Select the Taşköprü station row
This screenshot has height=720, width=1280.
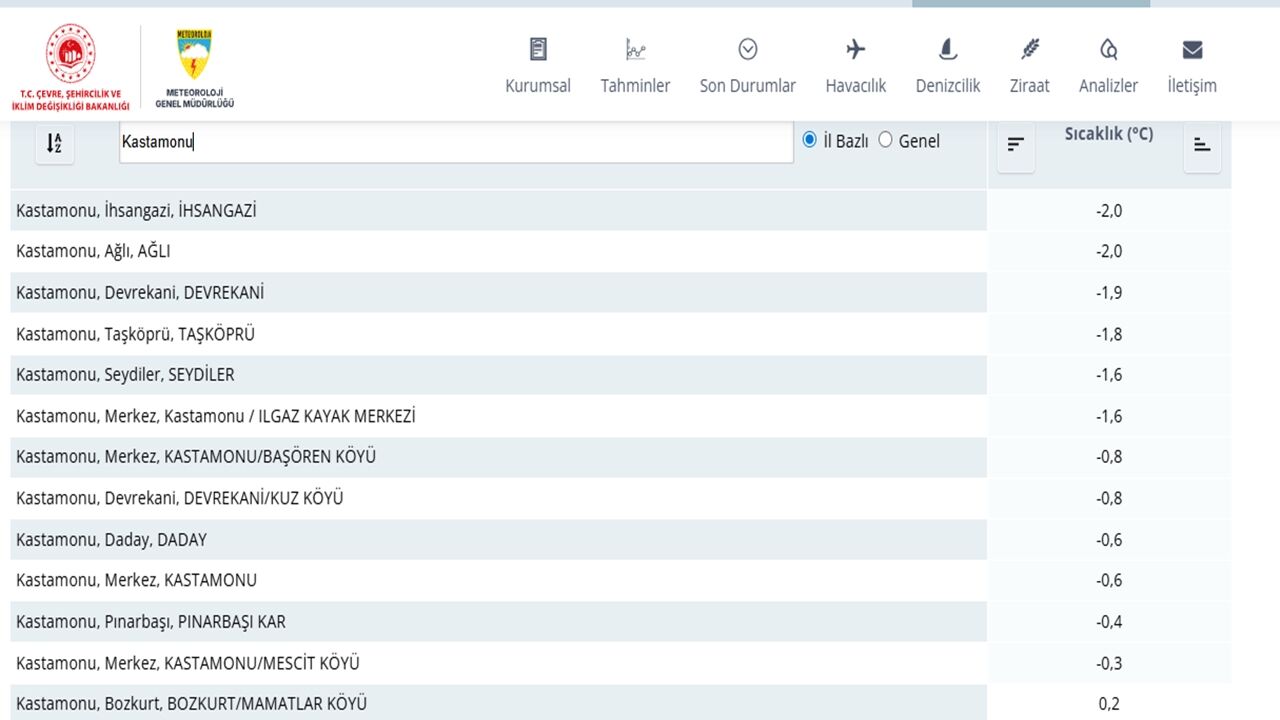coord(135,334)
